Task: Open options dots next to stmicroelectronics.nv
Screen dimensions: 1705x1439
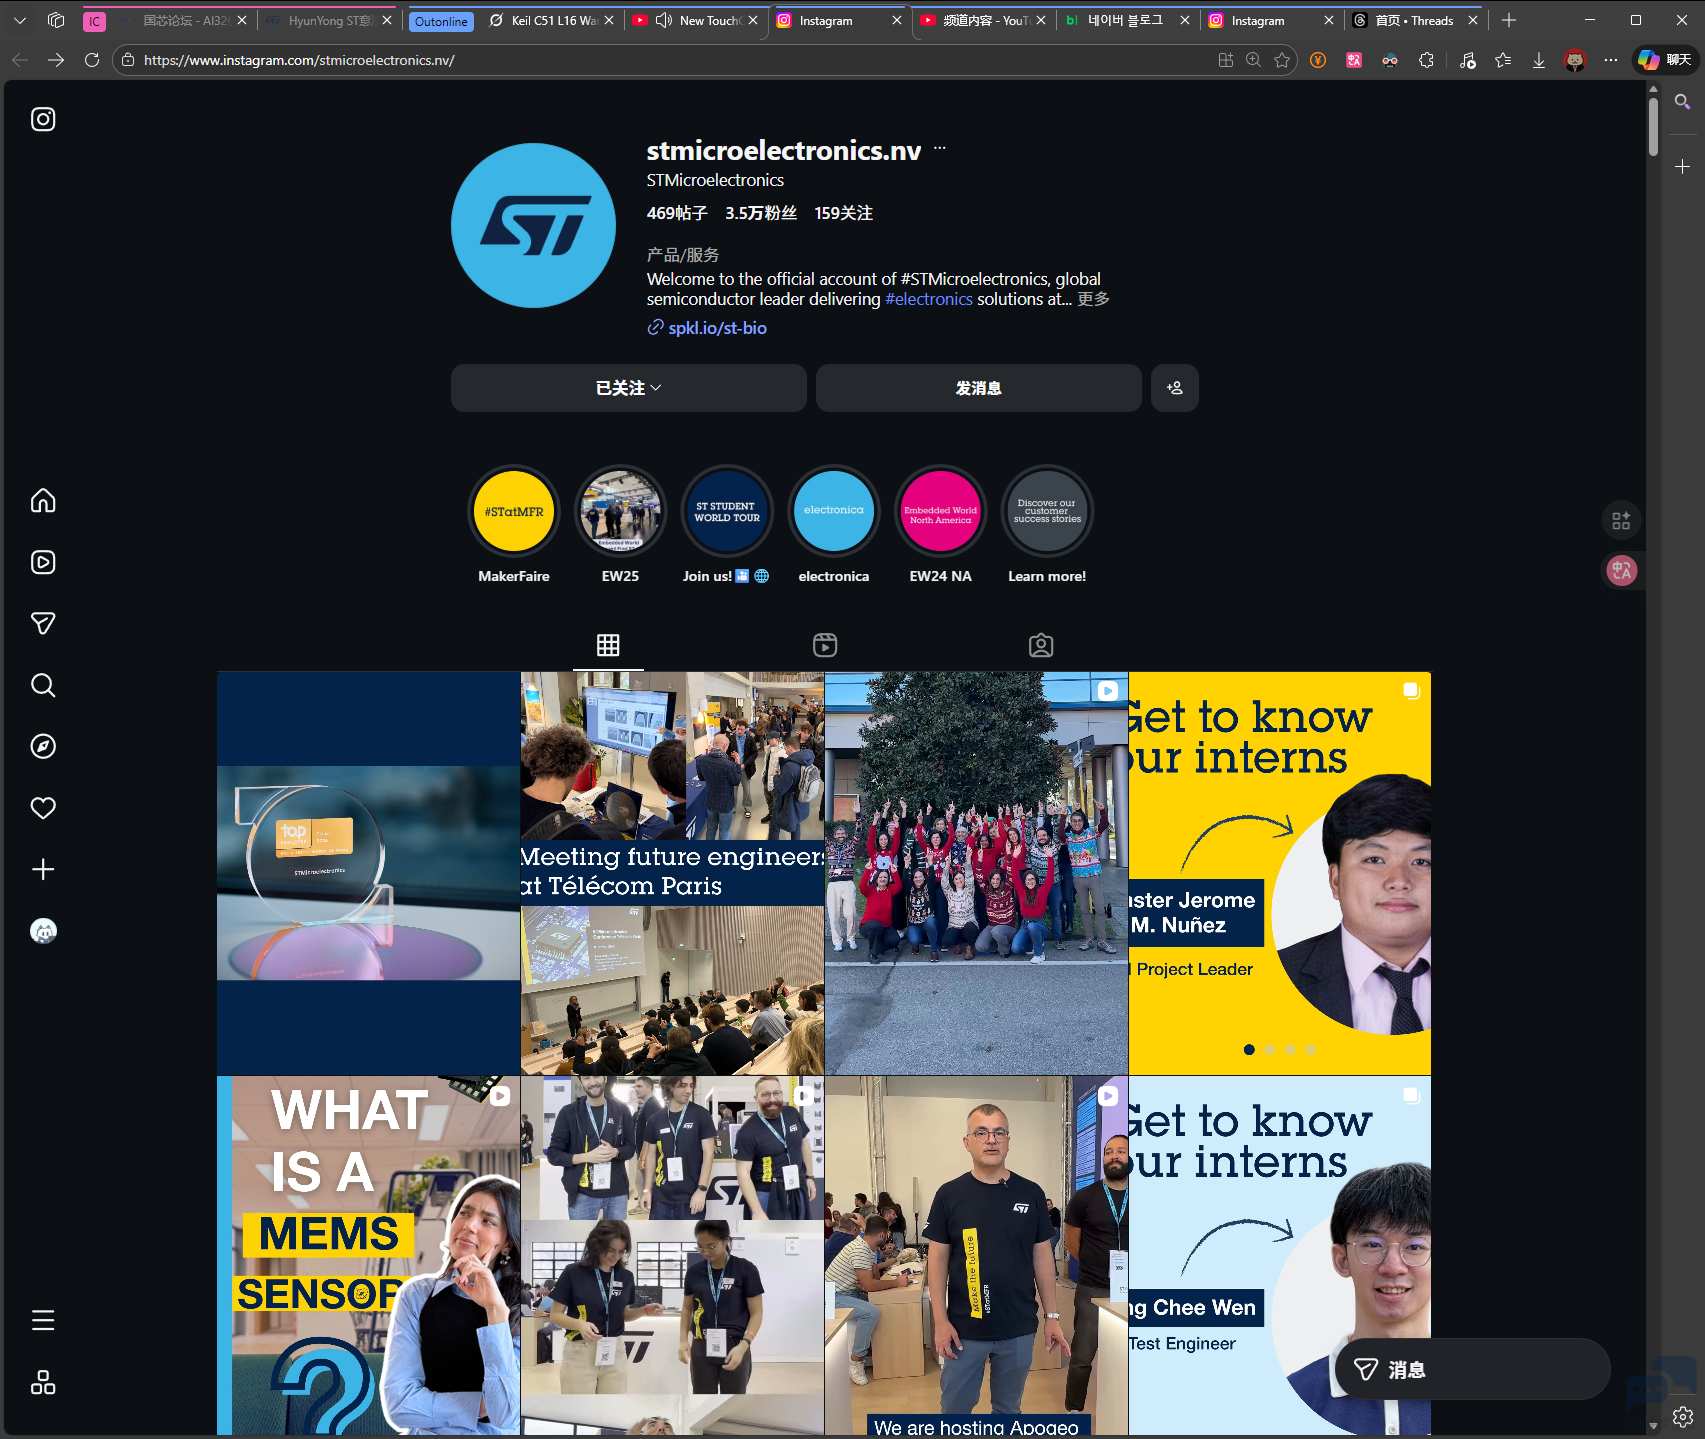Action: pos(940,149)
